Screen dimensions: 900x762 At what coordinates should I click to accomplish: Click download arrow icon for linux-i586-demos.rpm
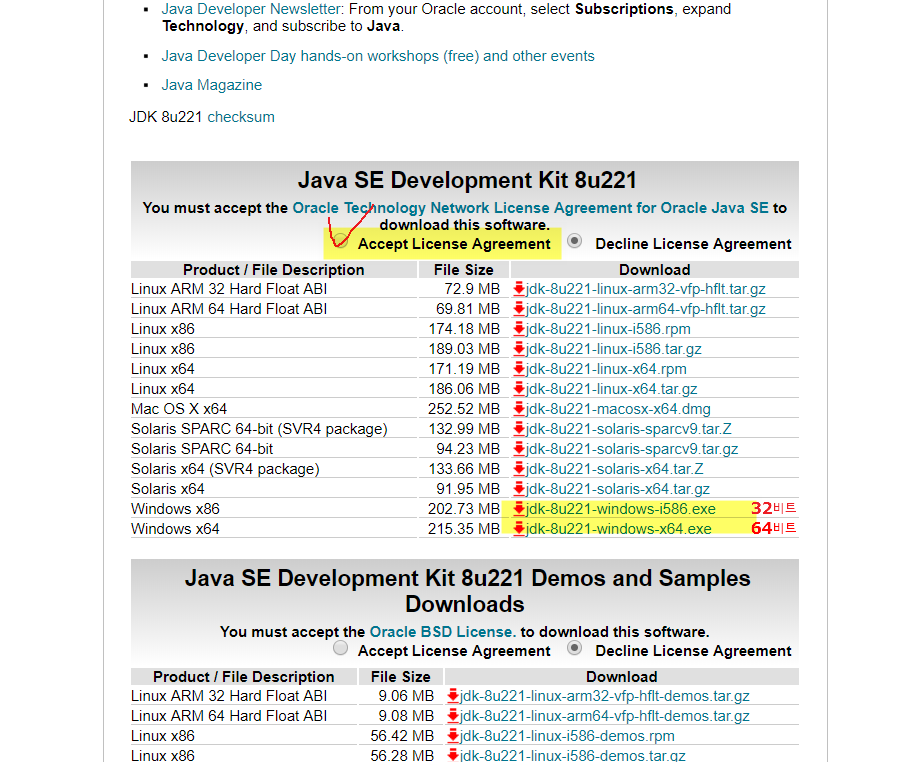pyautogui.click(x=453, y=736)
